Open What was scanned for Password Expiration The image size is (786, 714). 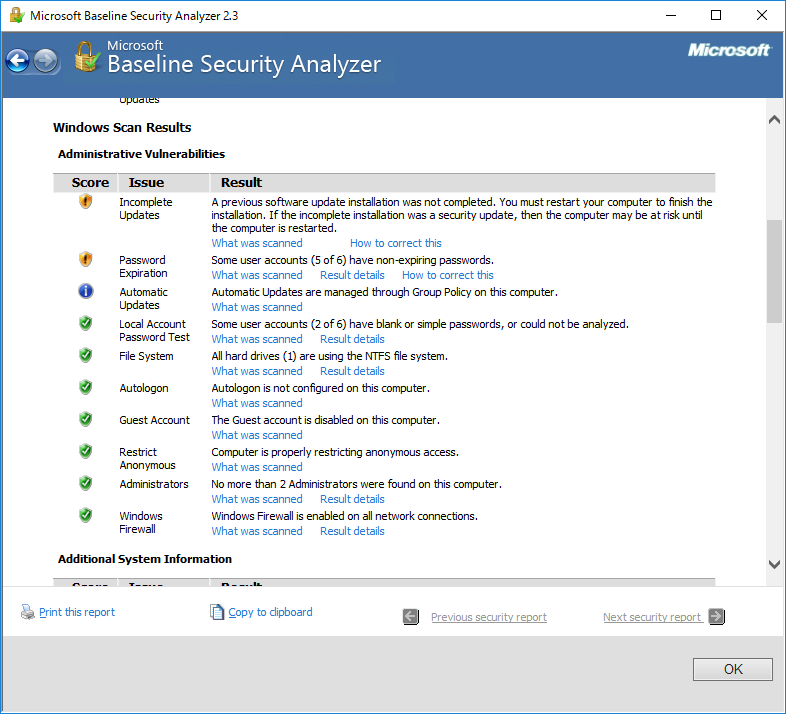tap(257, 275)
